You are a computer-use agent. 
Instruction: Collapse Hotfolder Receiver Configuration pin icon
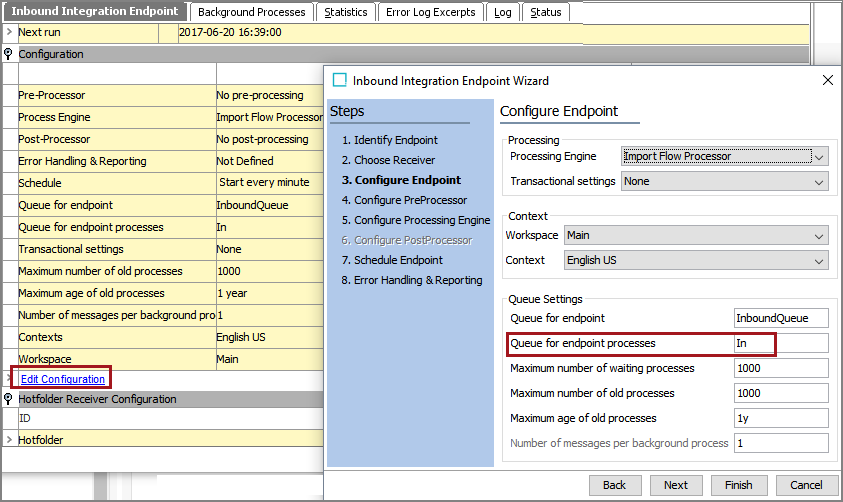(x=8, y=399)
